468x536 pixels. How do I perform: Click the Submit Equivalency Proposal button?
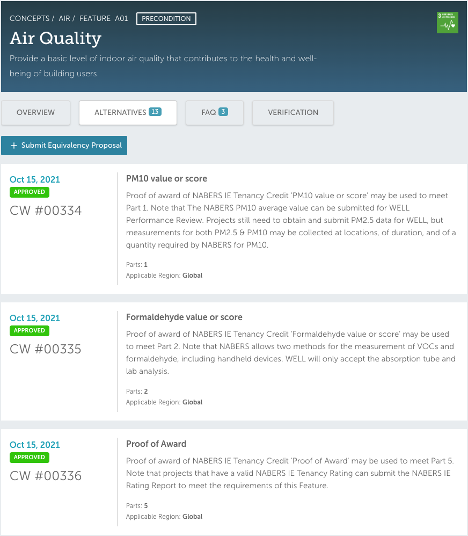pyautogui.click(x=64, y=146)
